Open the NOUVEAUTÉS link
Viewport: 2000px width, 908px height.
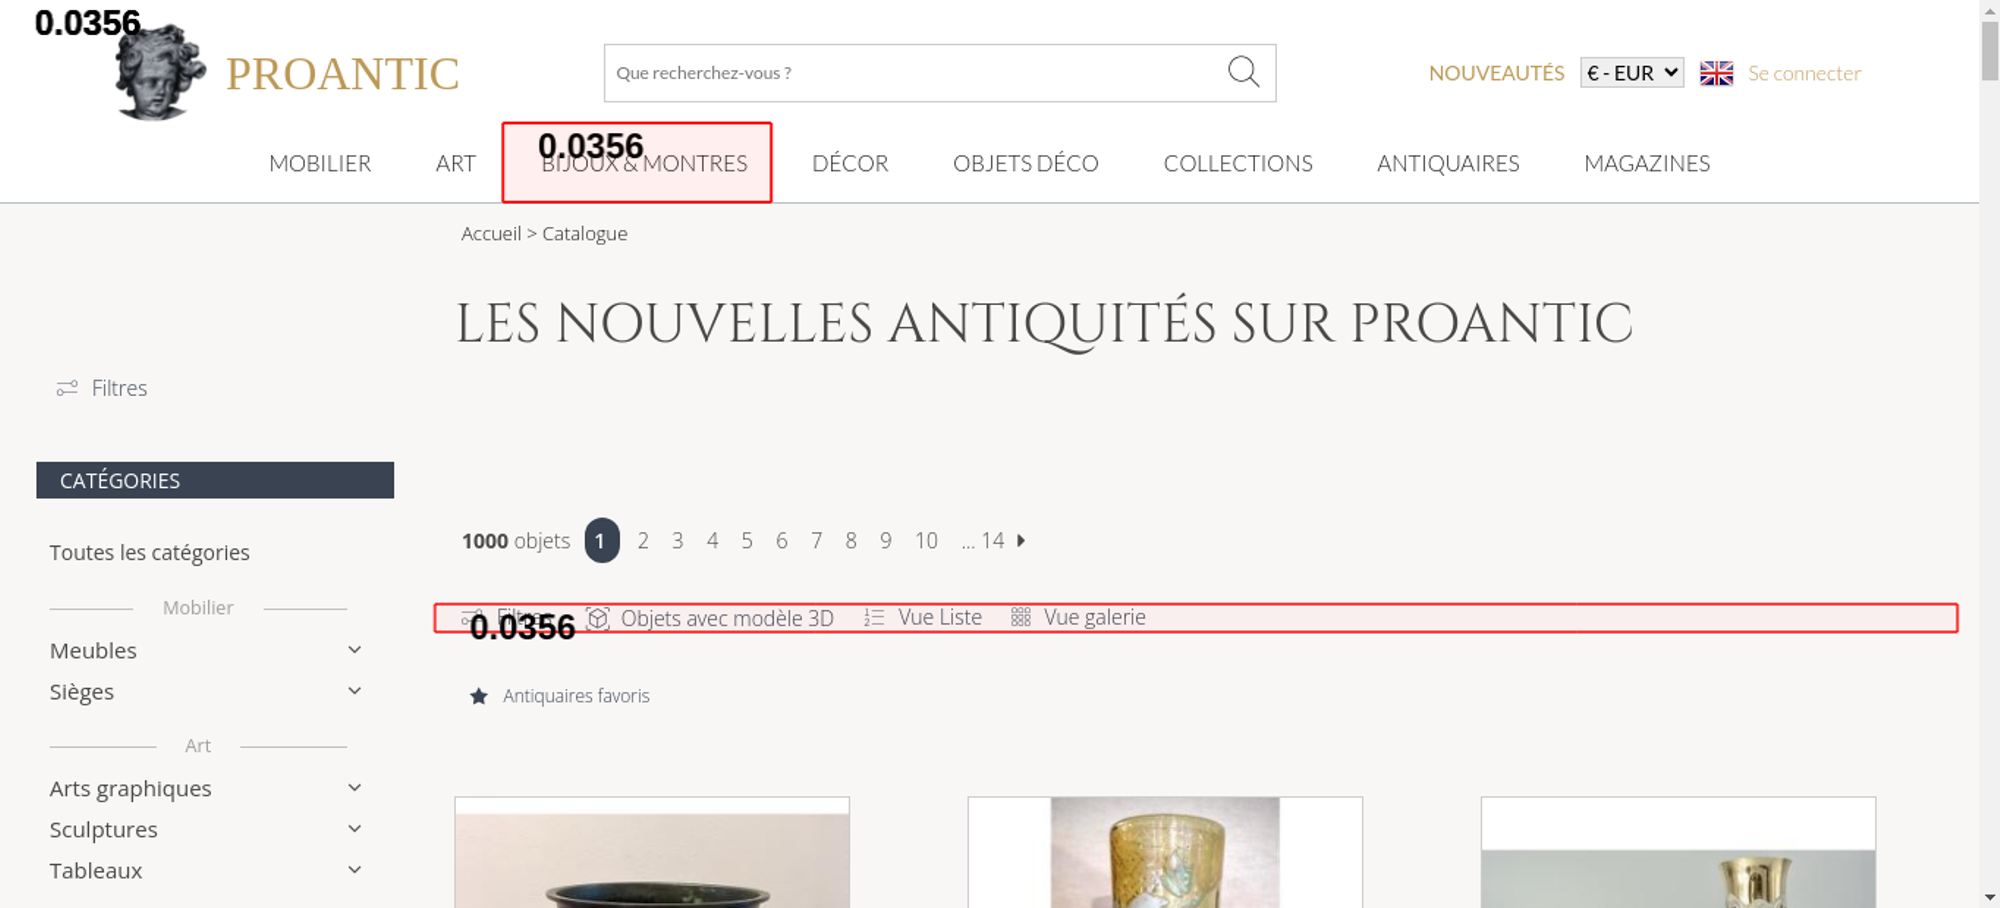[x=1496, y=73]
